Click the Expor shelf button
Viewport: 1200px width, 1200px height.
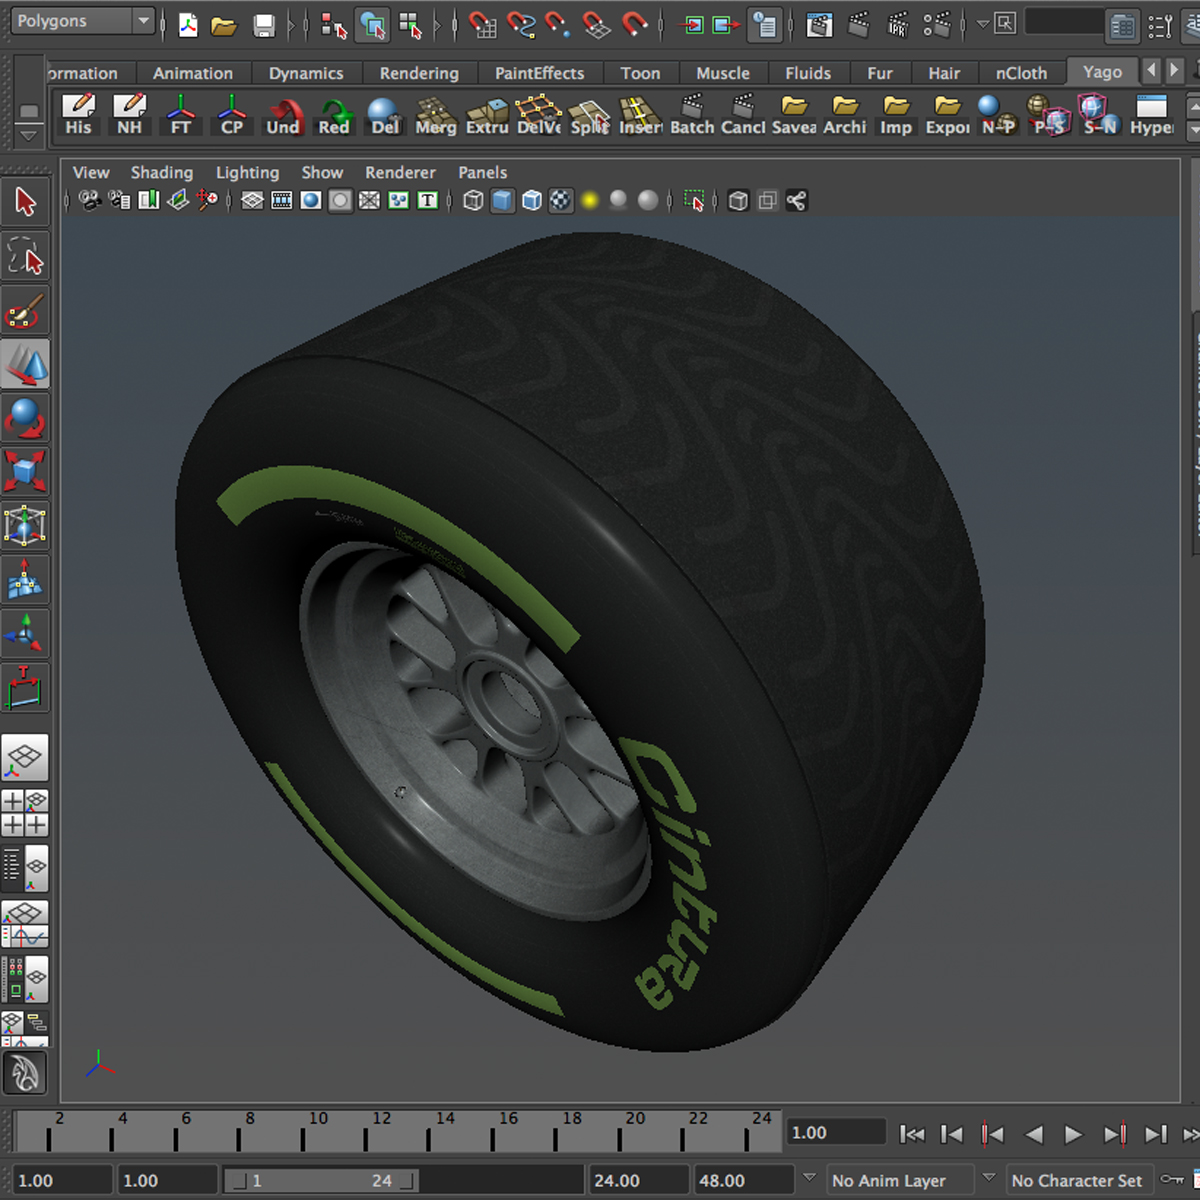[947, 115]
